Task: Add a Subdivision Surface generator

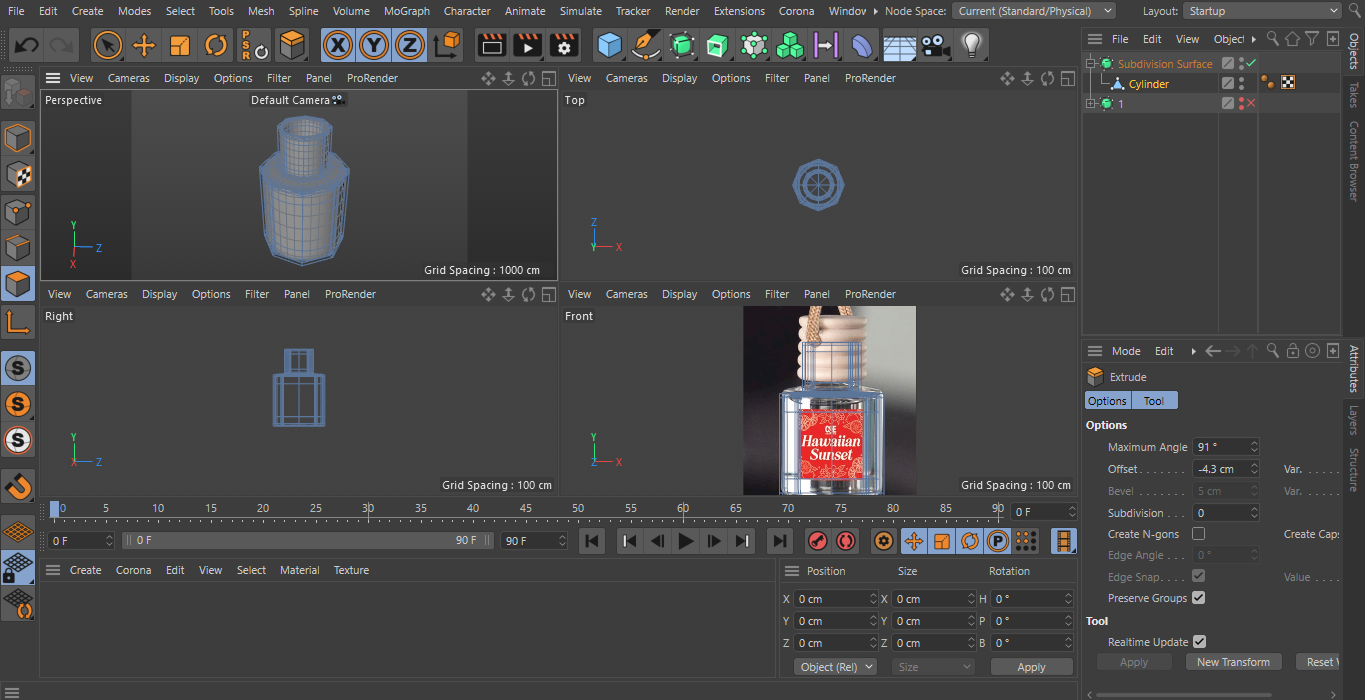Action: coord(682,45)
